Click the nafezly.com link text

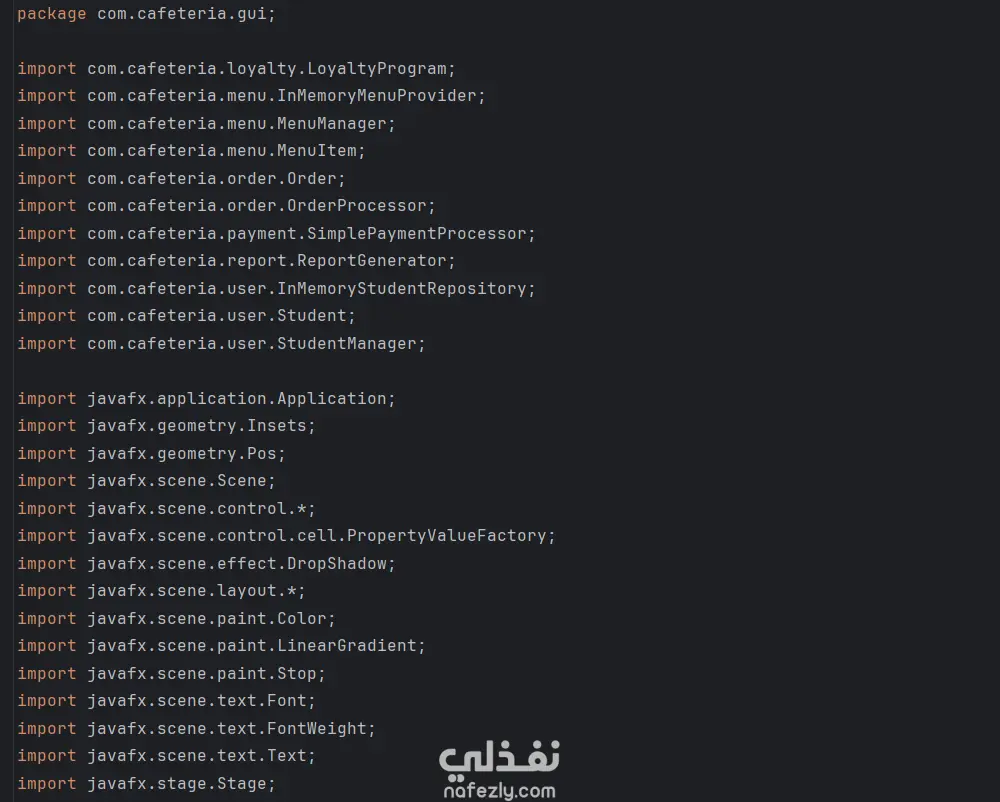click(x=499, y=791)
